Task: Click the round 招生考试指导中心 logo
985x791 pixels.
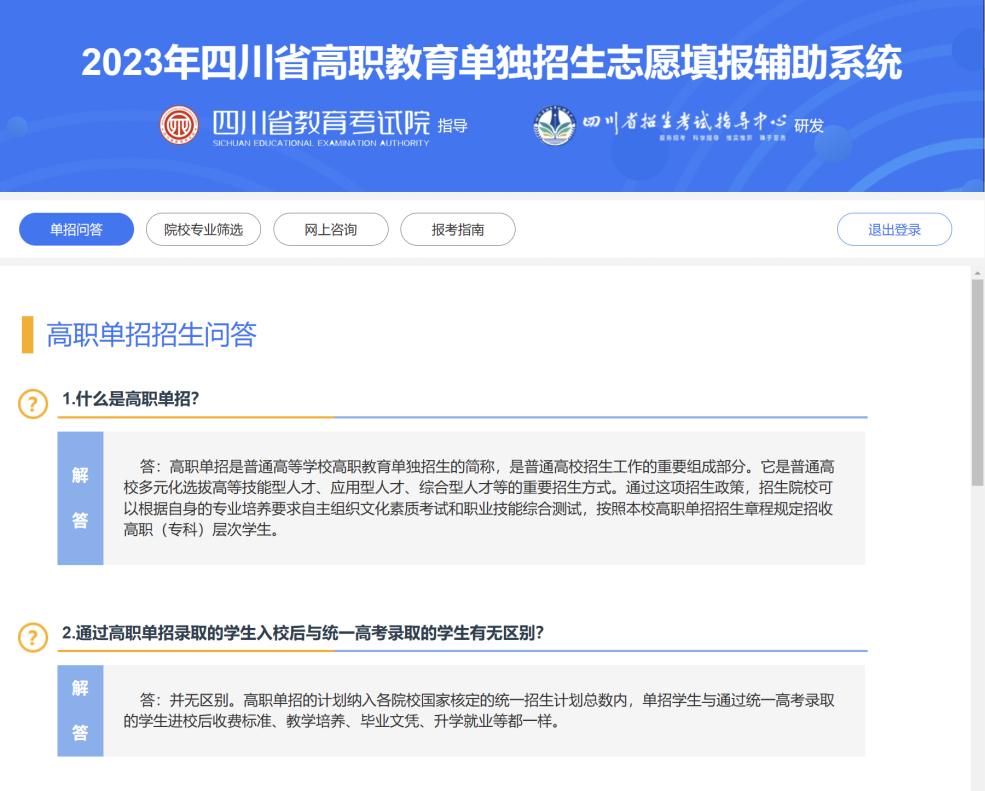Action: tap(553, 125)
